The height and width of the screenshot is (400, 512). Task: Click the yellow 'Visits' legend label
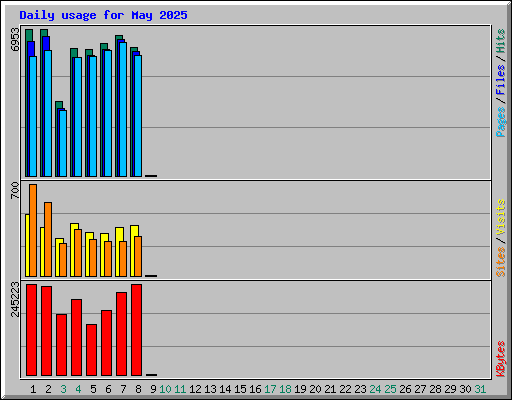coord(501,217)
